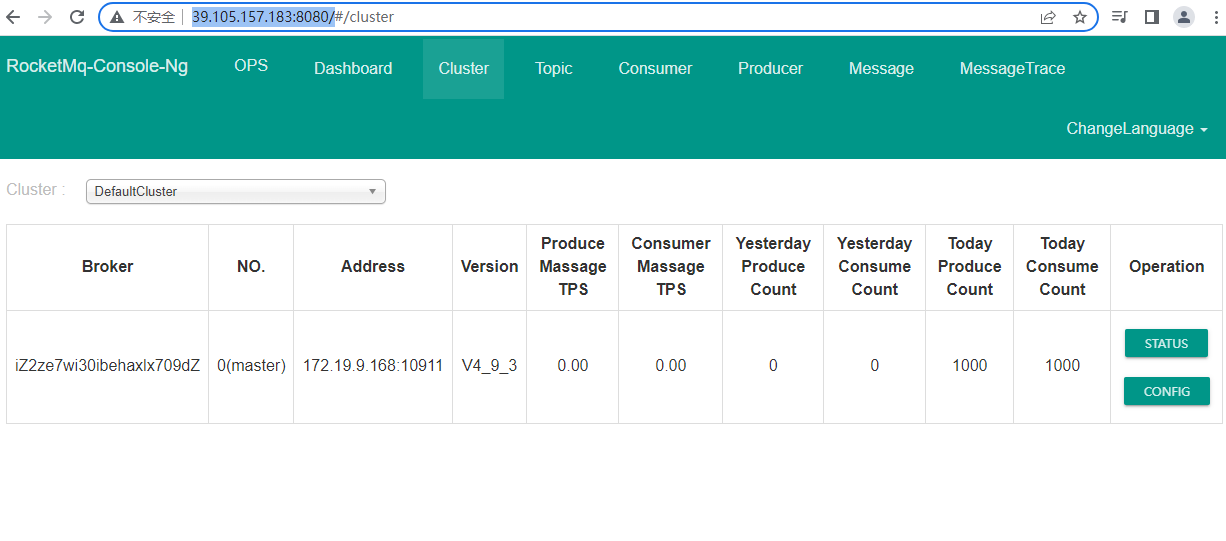Click the Version column header
This screenshot has height=541, width=1226.
coord(490,266)
